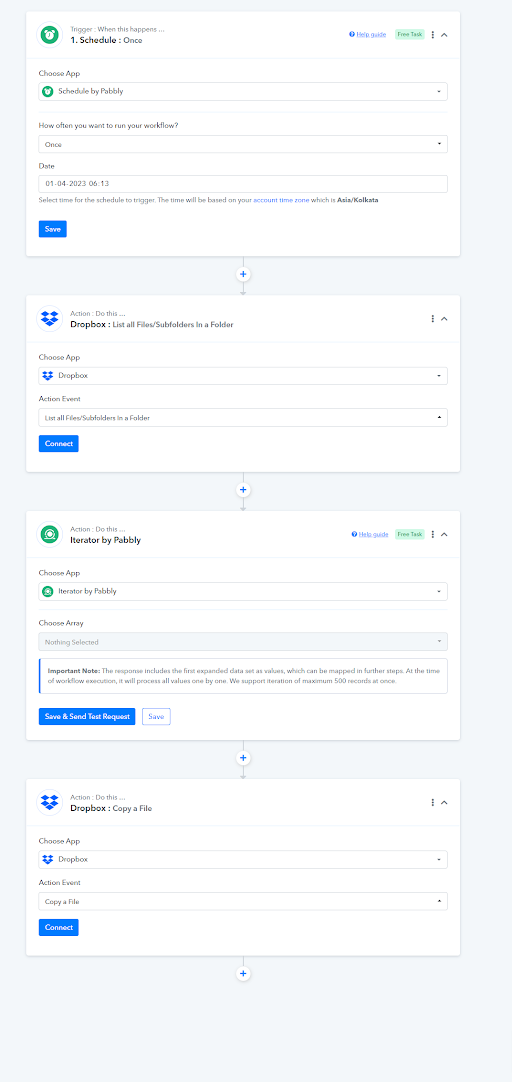Open three-dot menu on Dropbox Copy a File step

pyautogui.click(x=433, y=803)
